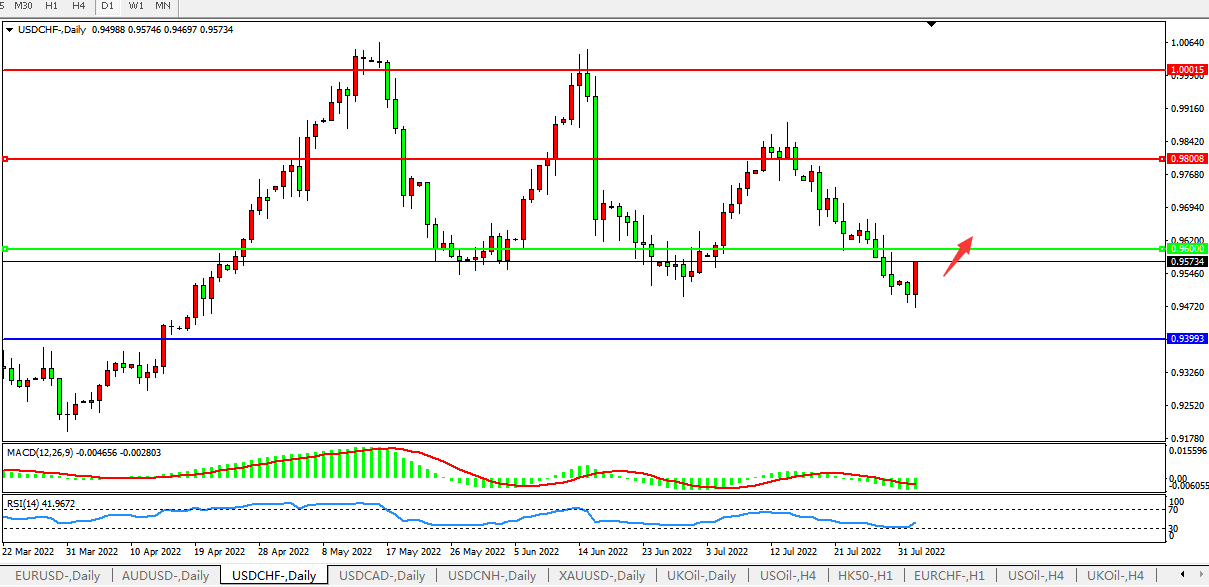
Task: Click the chart shift triangle marker at top
Action: click(931, 23)
